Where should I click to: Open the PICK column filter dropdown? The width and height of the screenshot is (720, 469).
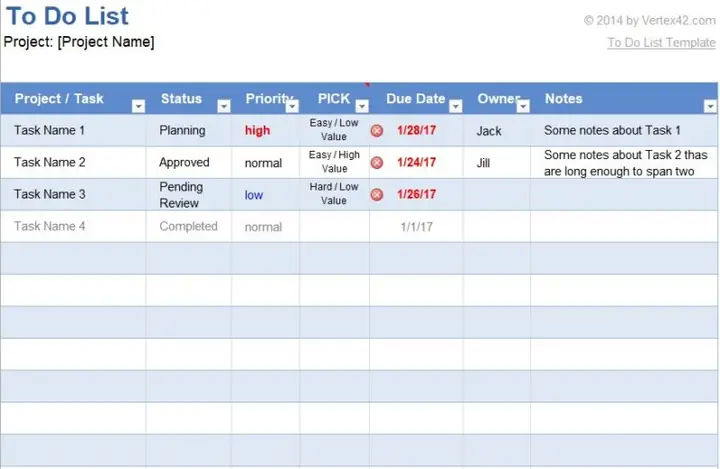362,106
